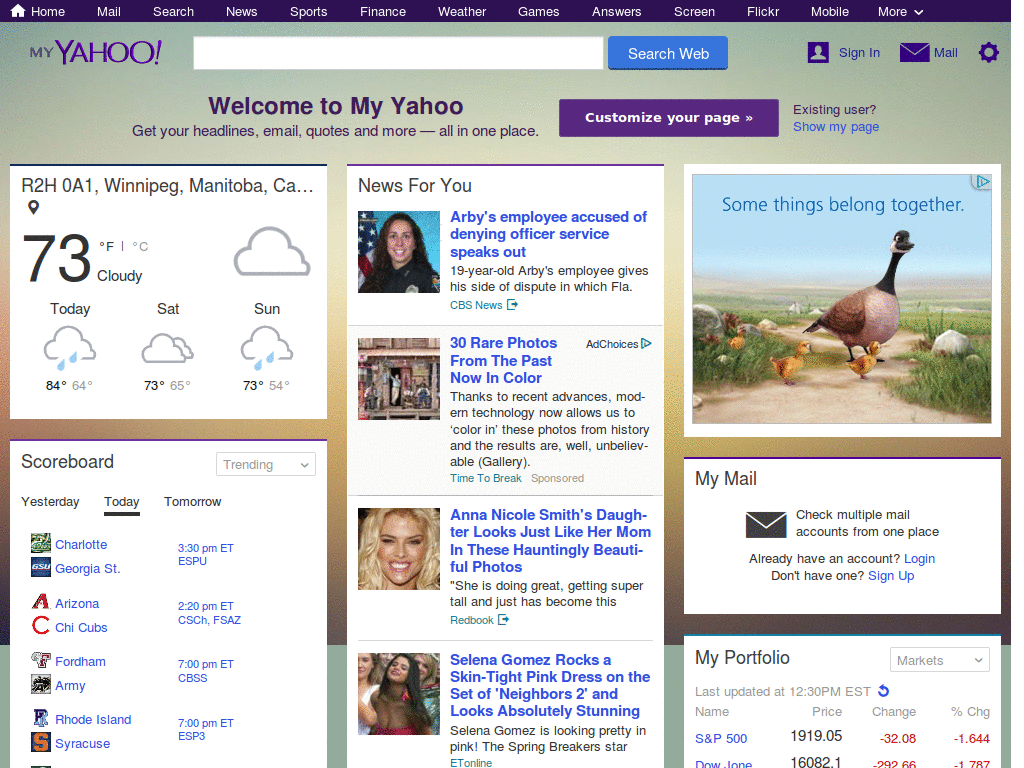Open the settings gear icon

pyautogui.click(x=988, y=52)
